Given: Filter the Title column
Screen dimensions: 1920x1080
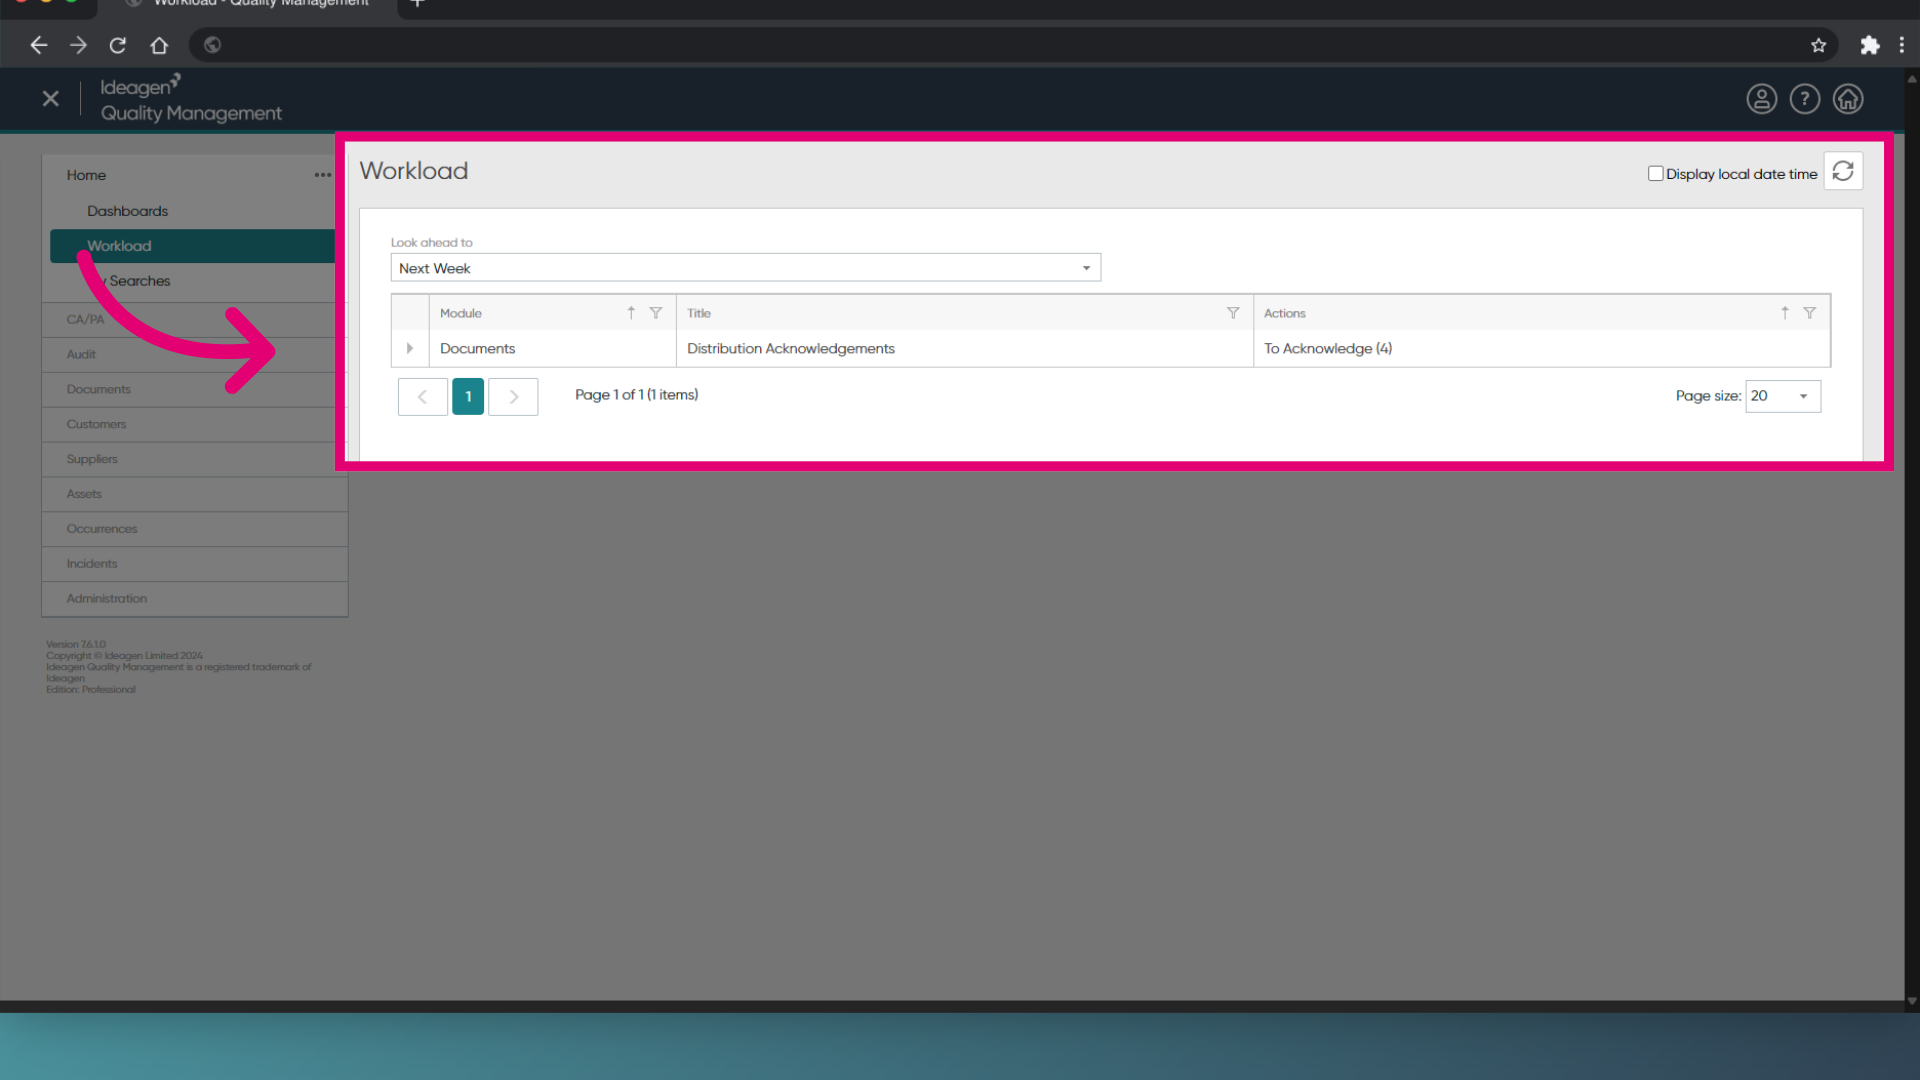Looking at the screenshot, I should point(1233,313).
